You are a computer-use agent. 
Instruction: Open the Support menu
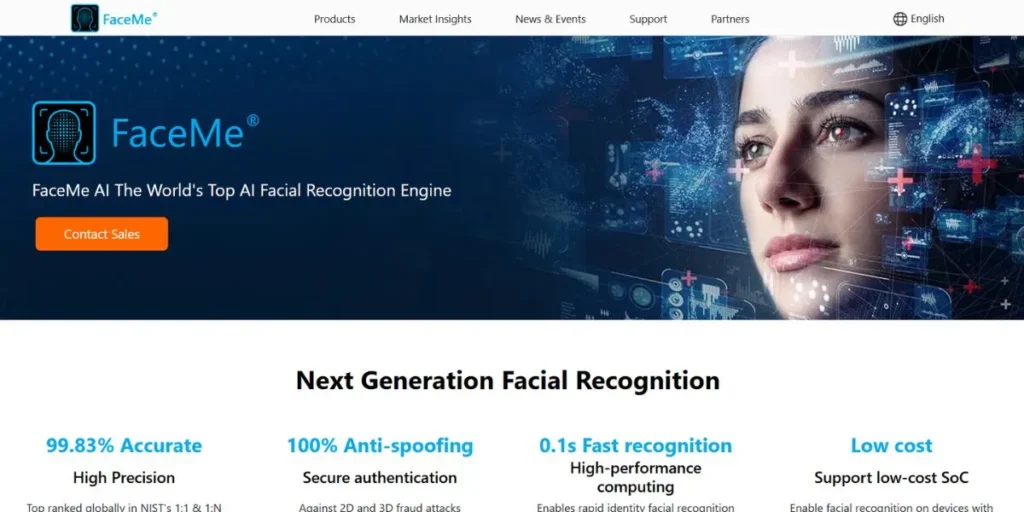click(x=648, y=19)
